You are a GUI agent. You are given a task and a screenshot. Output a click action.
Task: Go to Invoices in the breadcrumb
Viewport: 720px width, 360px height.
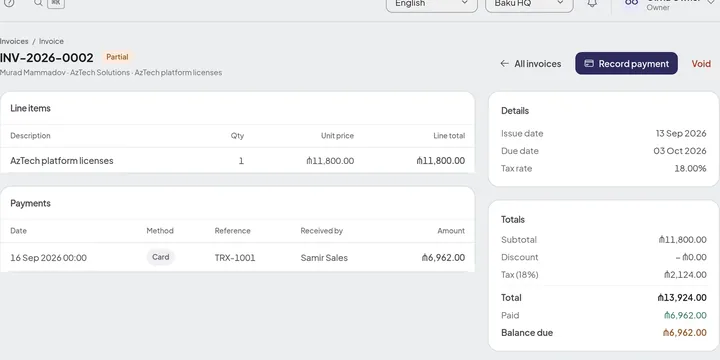click(14, 41)
